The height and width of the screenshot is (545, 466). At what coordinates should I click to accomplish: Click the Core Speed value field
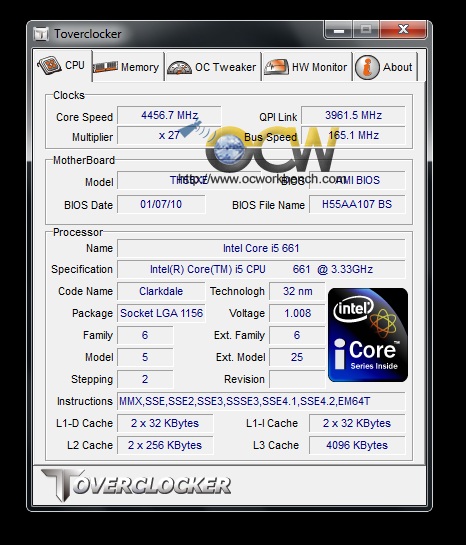click(169, 115)
